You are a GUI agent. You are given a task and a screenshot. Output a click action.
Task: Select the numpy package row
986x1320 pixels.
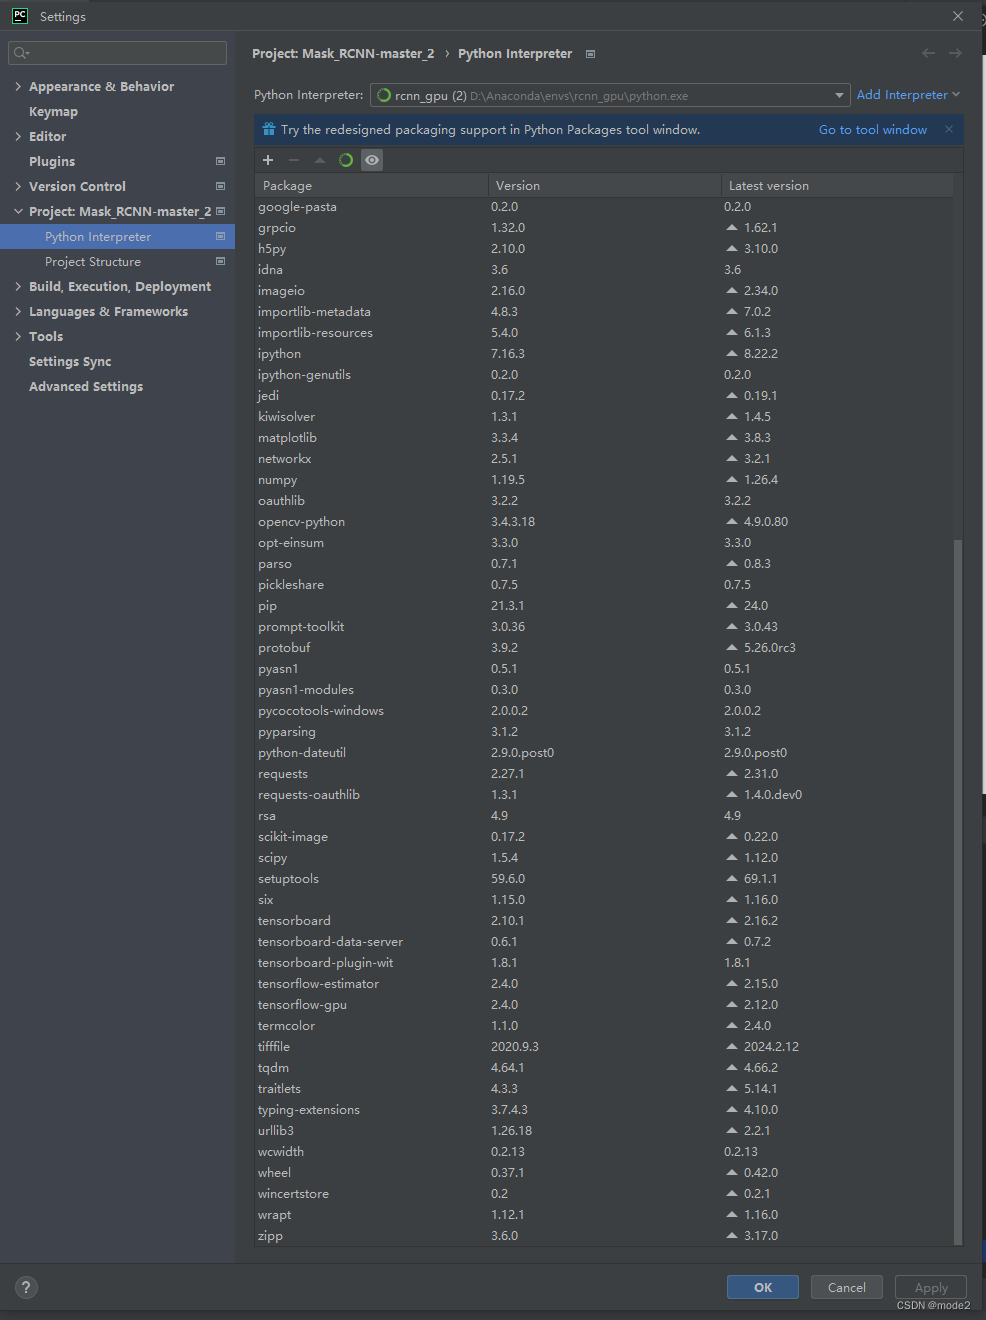(x=604, y=480)
